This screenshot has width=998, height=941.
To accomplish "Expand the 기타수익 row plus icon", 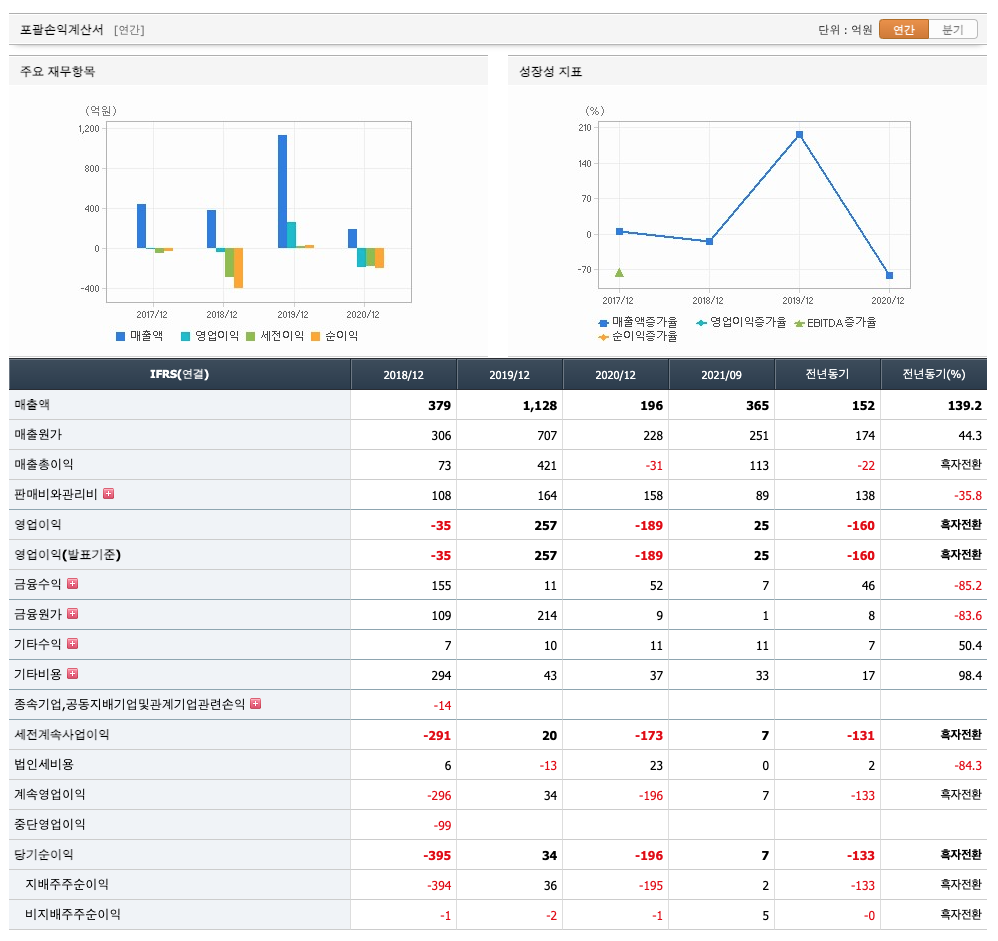I will [x=73, y=643].
